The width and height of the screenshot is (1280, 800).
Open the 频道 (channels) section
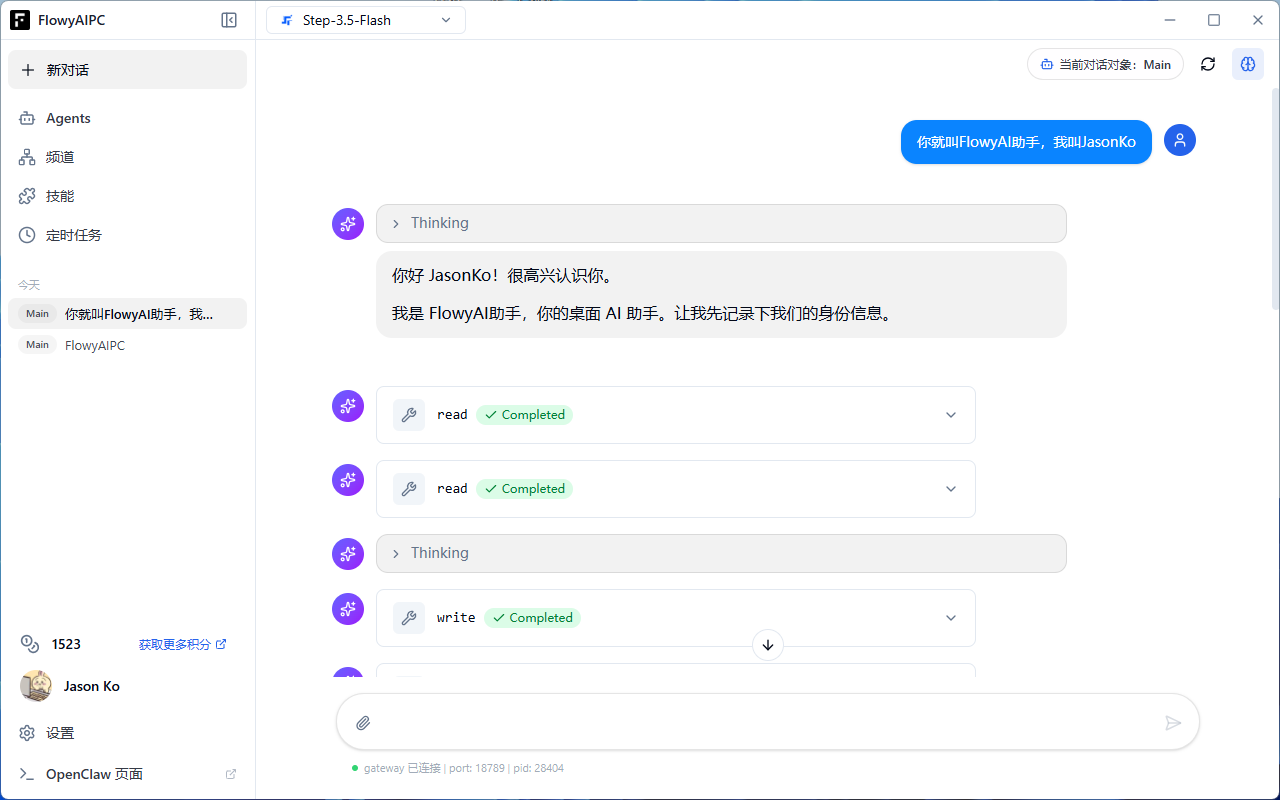pos(59,156)
